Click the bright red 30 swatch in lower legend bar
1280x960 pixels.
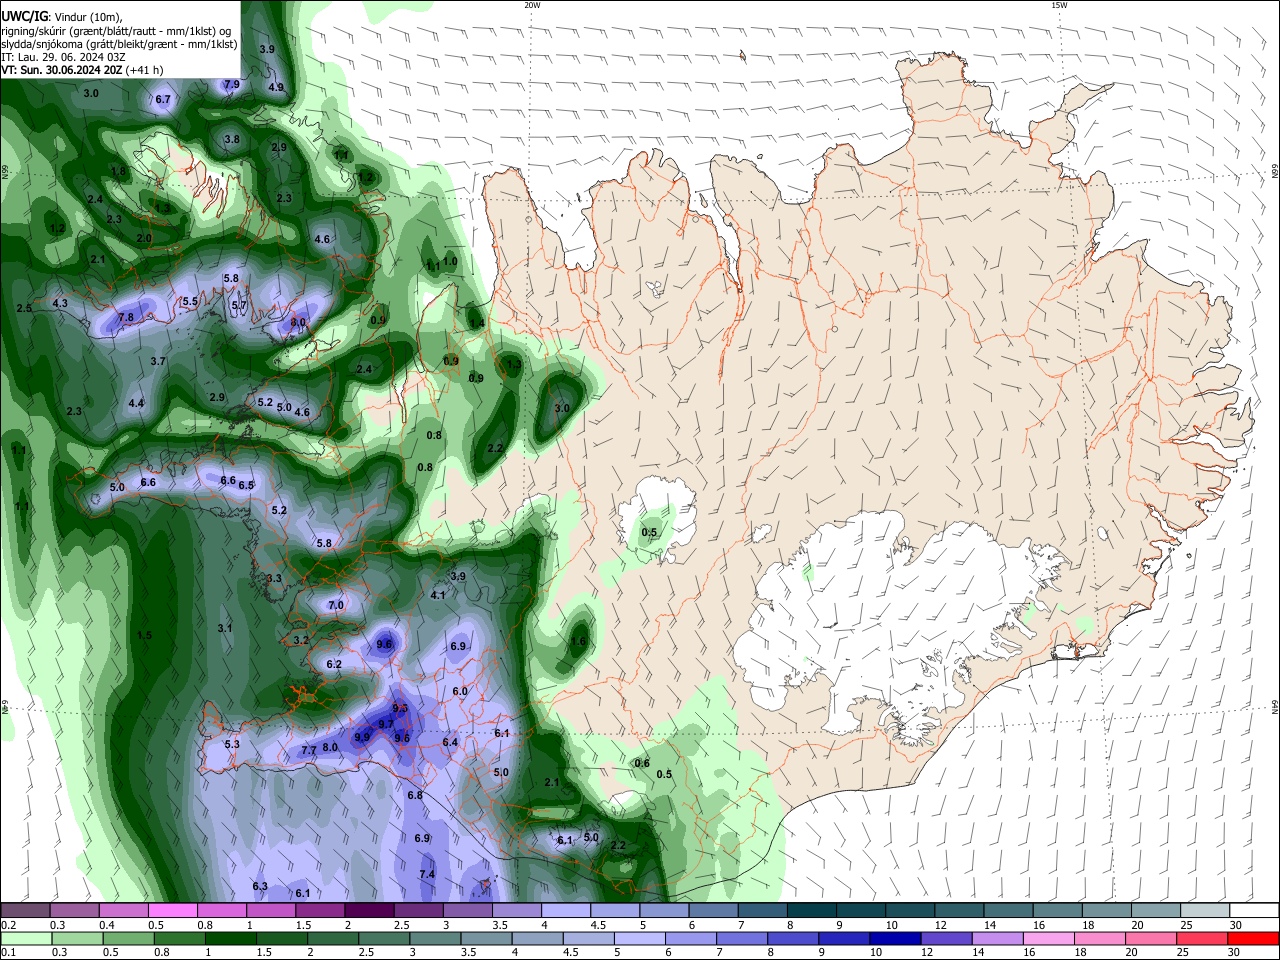1253,938
